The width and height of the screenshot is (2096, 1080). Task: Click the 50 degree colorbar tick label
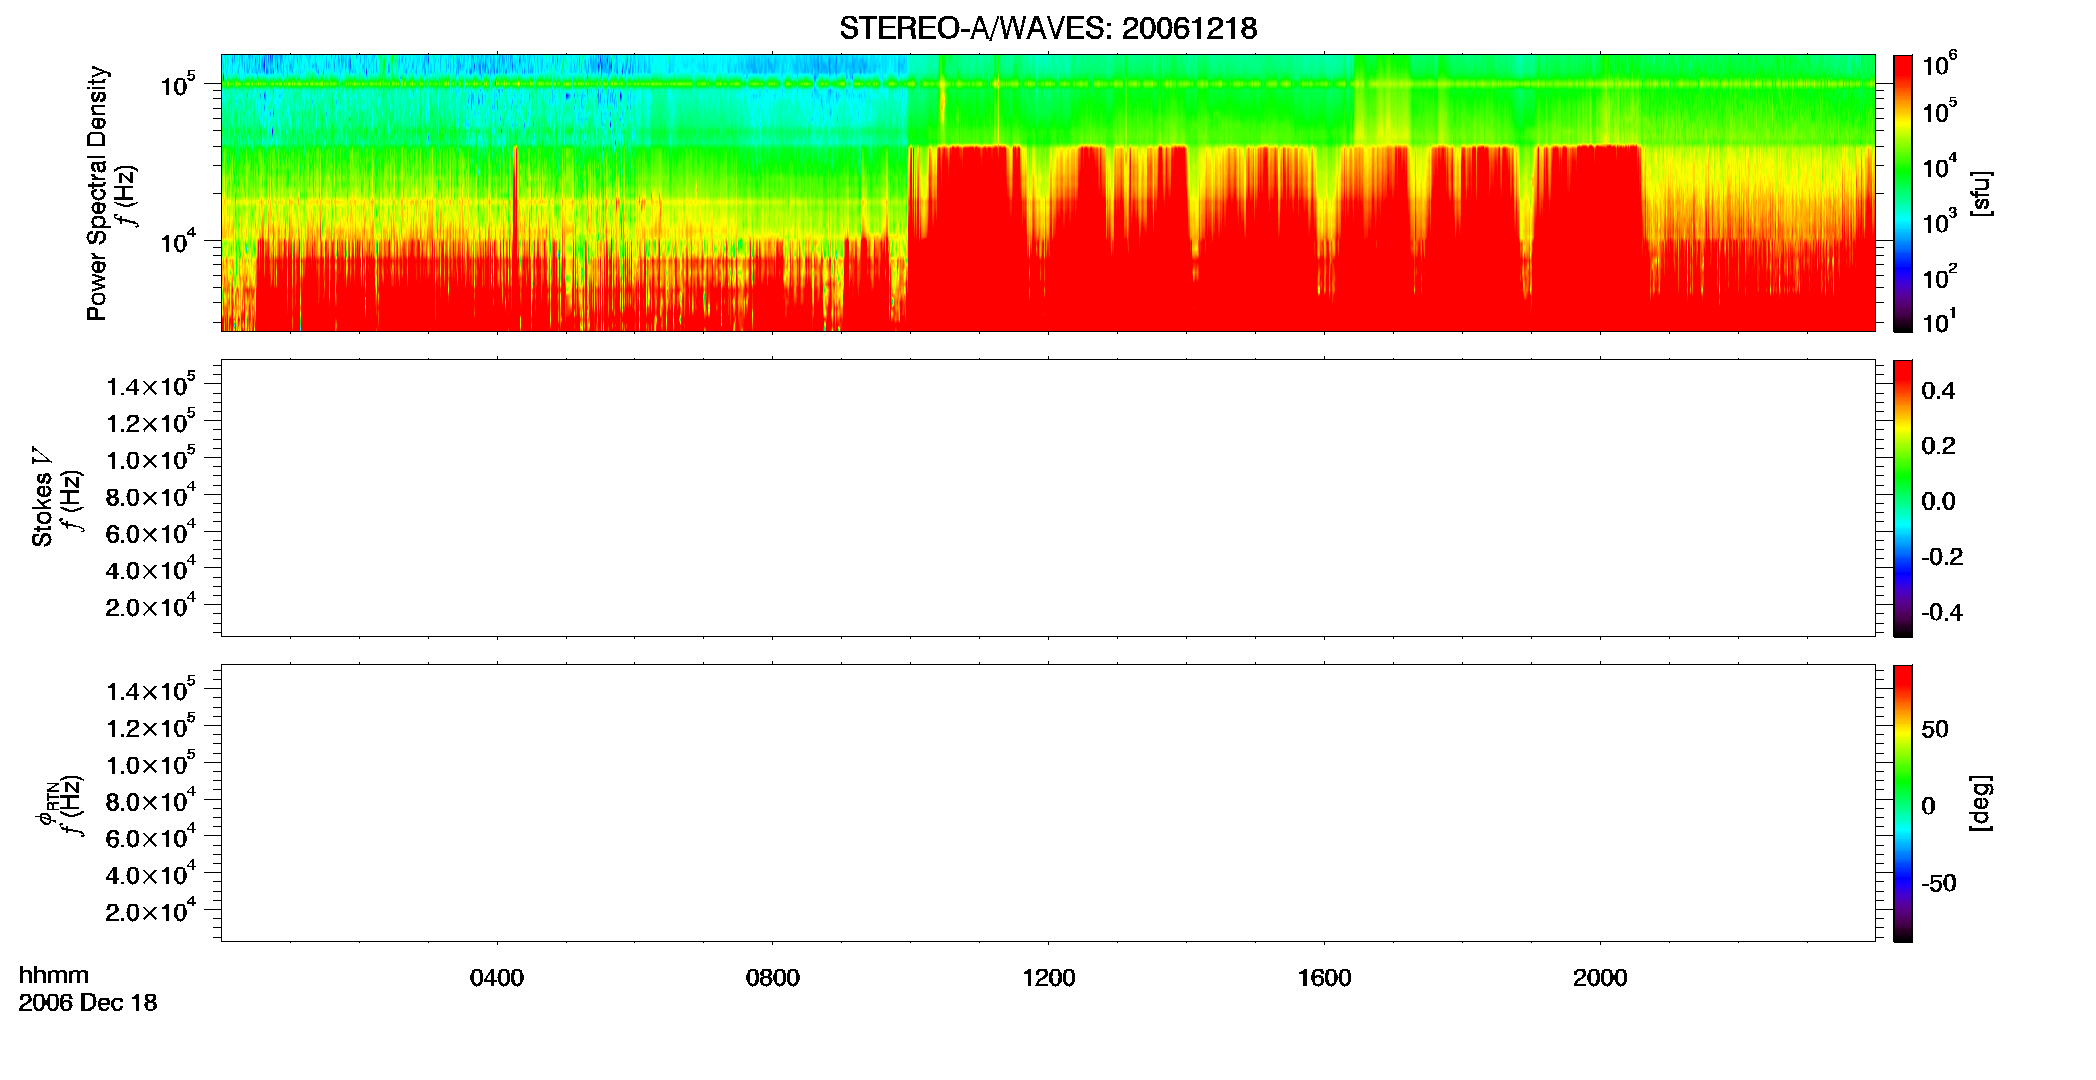pyautogui.click(x=1935, y=729)
